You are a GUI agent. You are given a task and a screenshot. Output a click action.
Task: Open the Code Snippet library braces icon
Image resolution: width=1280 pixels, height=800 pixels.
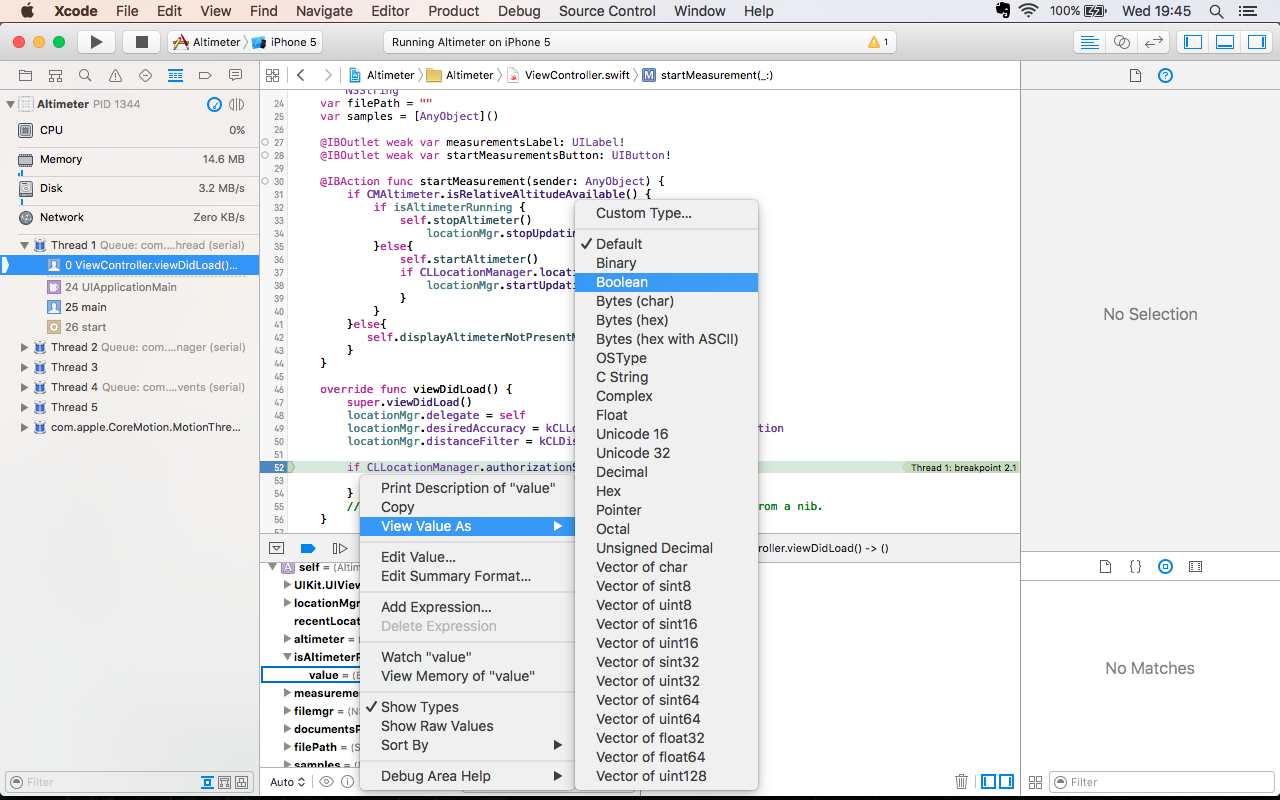1135,566
